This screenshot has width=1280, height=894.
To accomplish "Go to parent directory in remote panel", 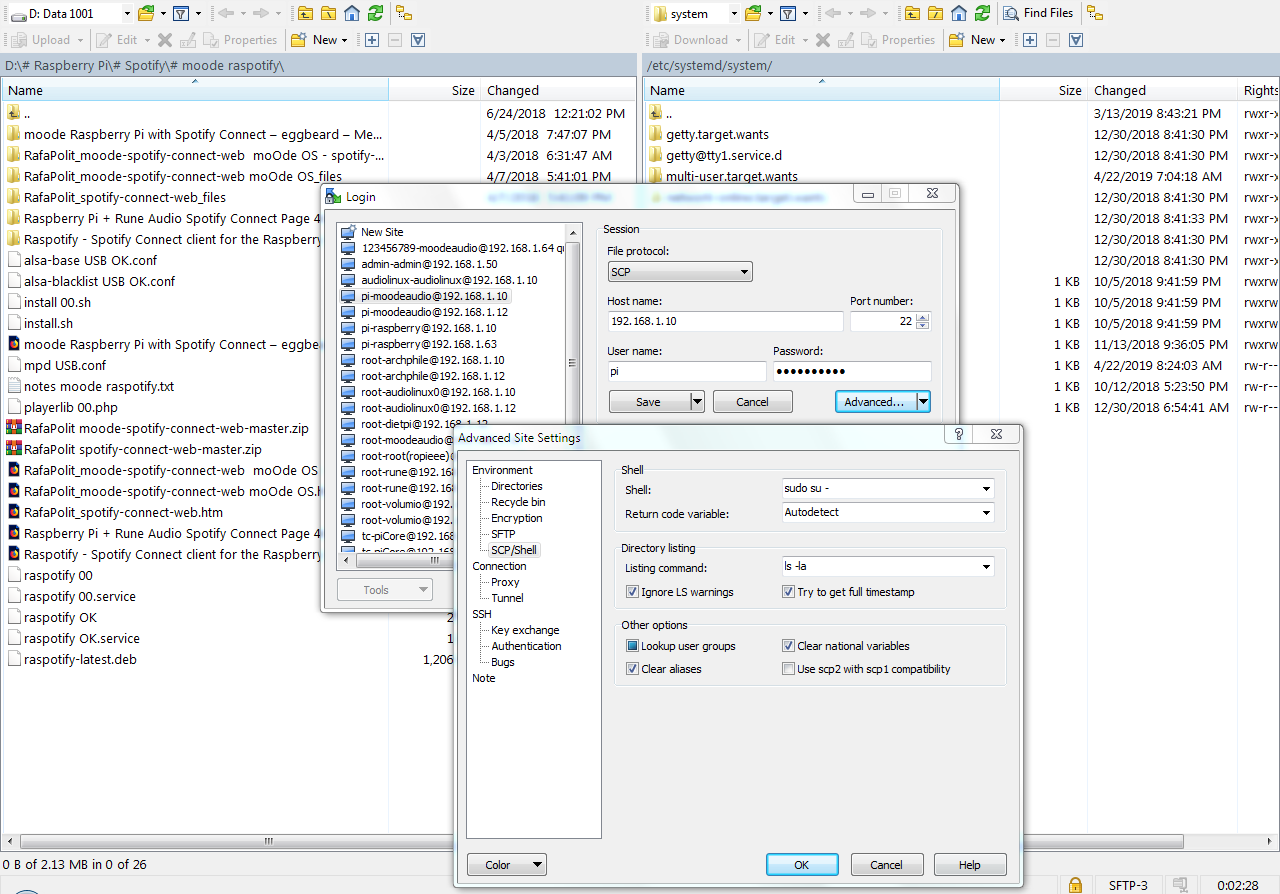I will click(x=912, y=13).
